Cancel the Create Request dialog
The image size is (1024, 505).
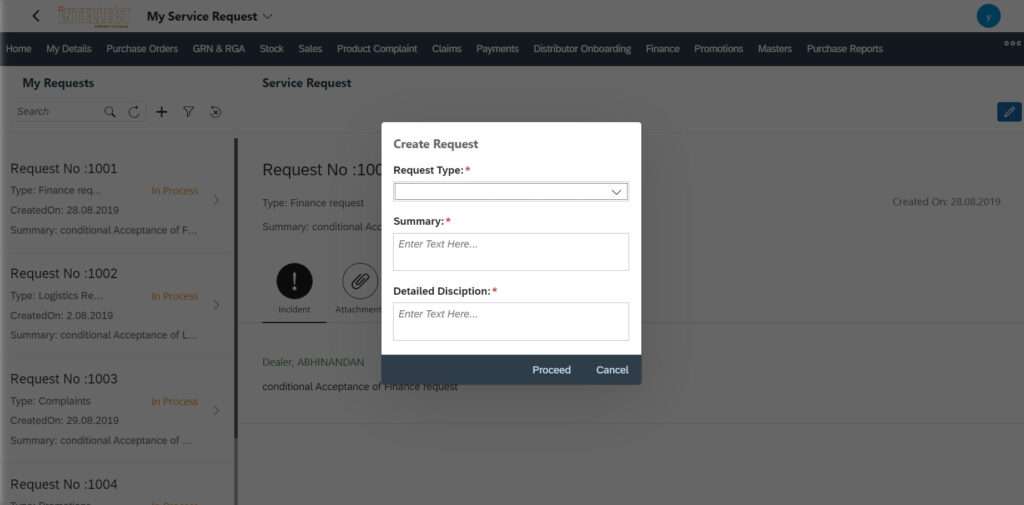click(x=612, y=370)
